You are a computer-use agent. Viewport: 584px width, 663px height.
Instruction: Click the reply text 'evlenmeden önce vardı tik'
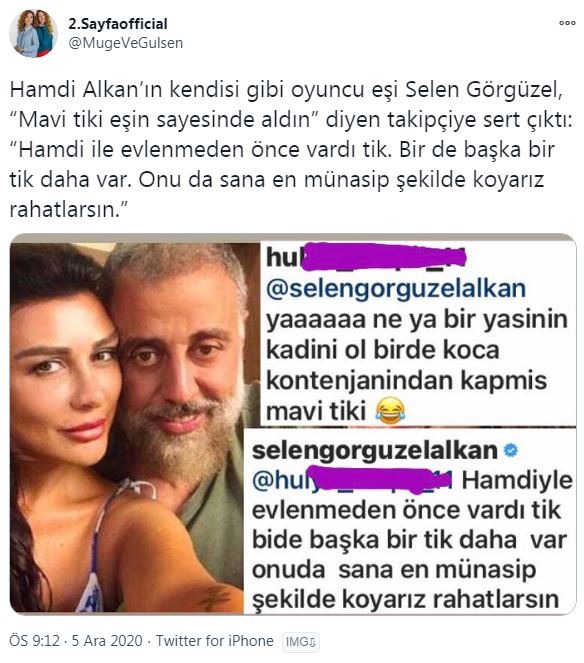(406, 510)
